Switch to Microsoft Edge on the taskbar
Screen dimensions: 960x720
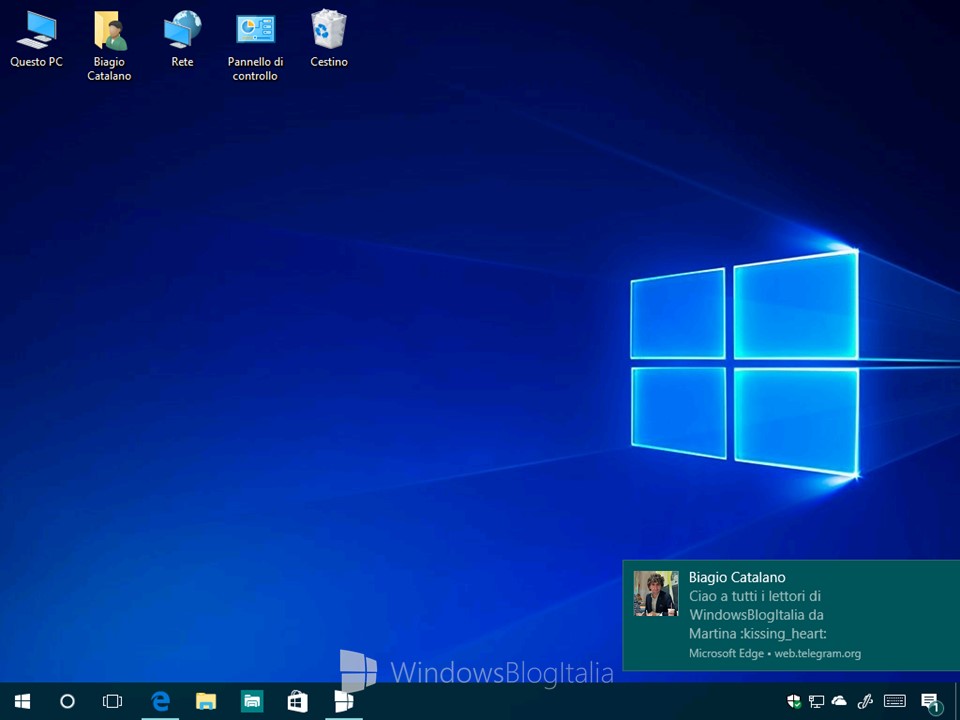[x=160, y=701]
